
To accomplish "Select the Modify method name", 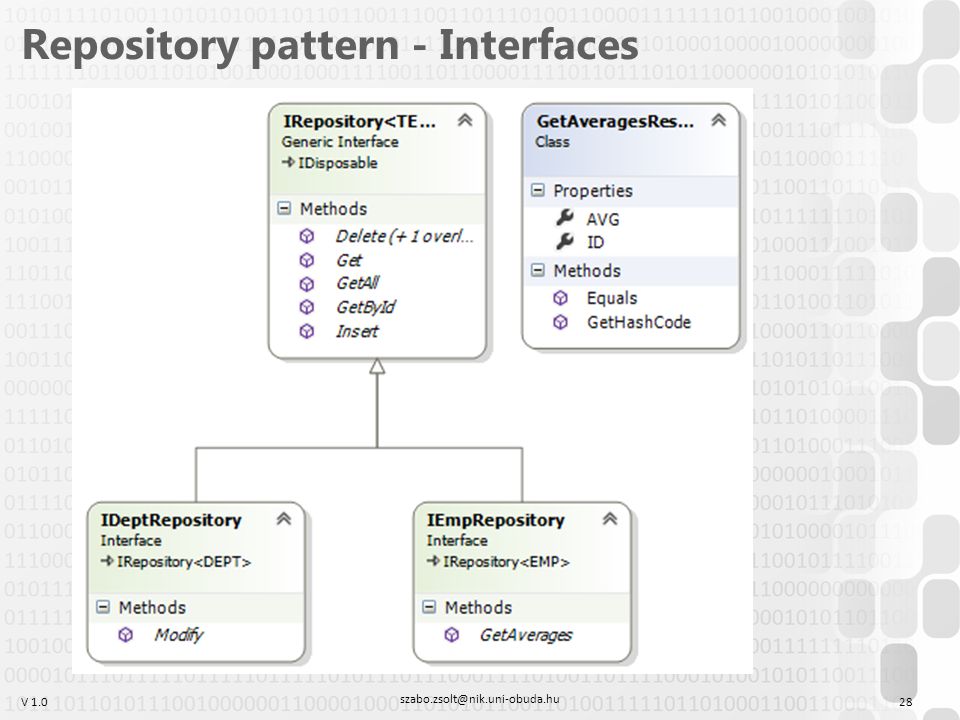I will pyautogui.click(x=179, y=635).
